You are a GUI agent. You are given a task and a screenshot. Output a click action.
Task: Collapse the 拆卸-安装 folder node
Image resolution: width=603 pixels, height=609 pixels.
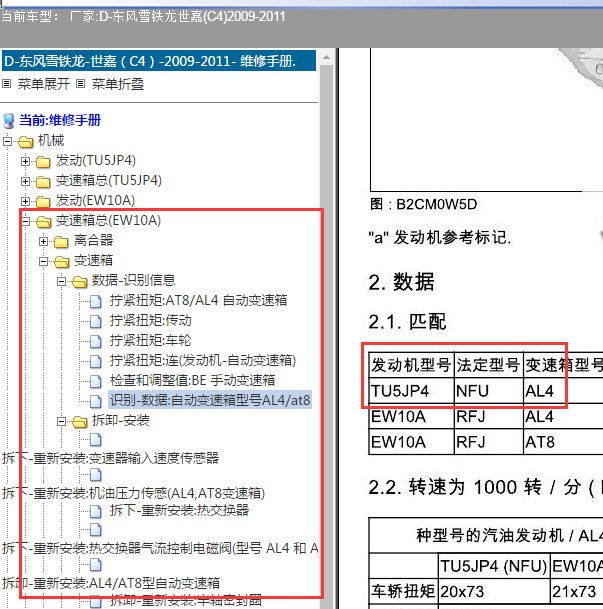pyautogui.click(x=61, y=421)
